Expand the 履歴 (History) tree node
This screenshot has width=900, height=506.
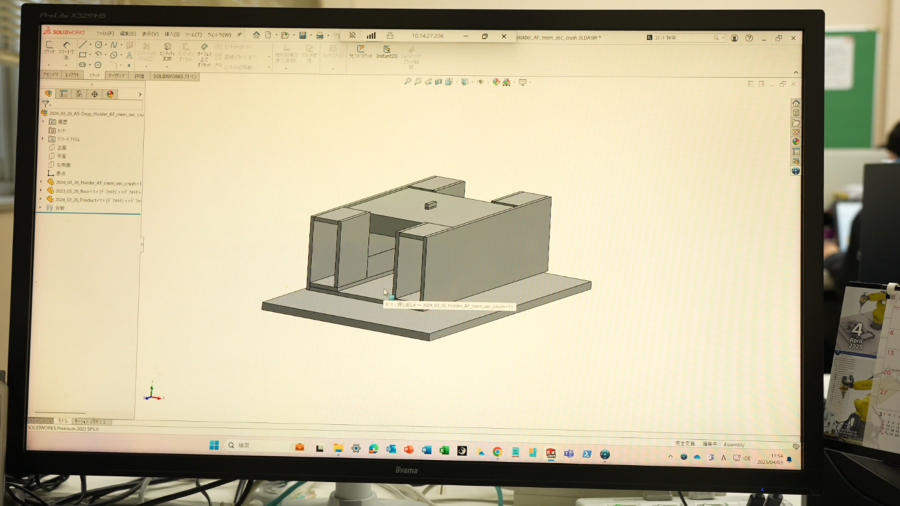click(42, 121)
